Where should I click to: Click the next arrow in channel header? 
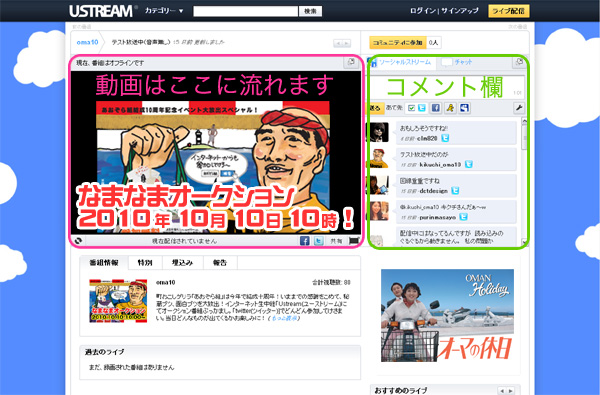(x=346, y=43)
